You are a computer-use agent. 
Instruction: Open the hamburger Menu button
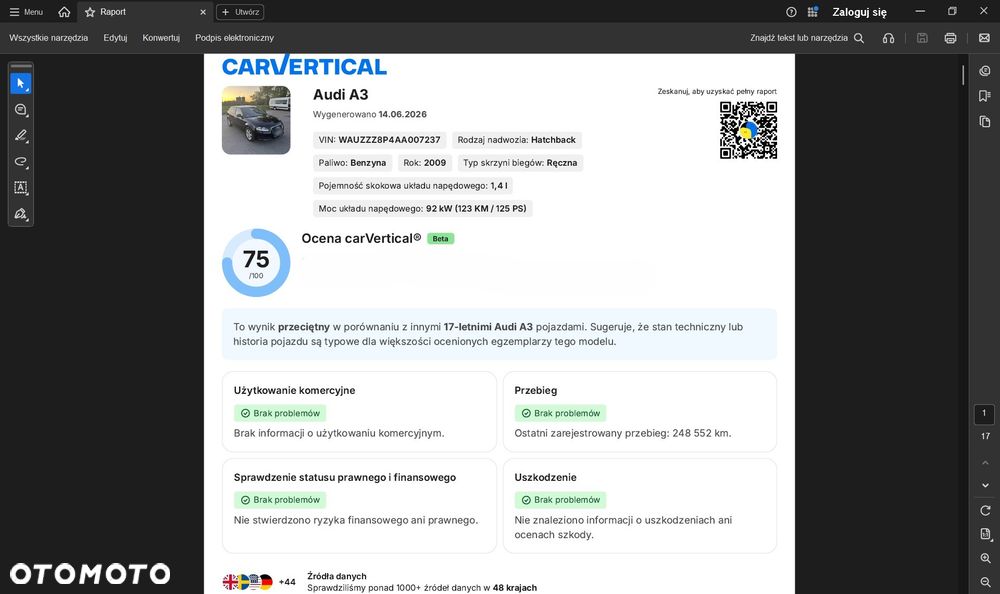click(x=26, y=12)
